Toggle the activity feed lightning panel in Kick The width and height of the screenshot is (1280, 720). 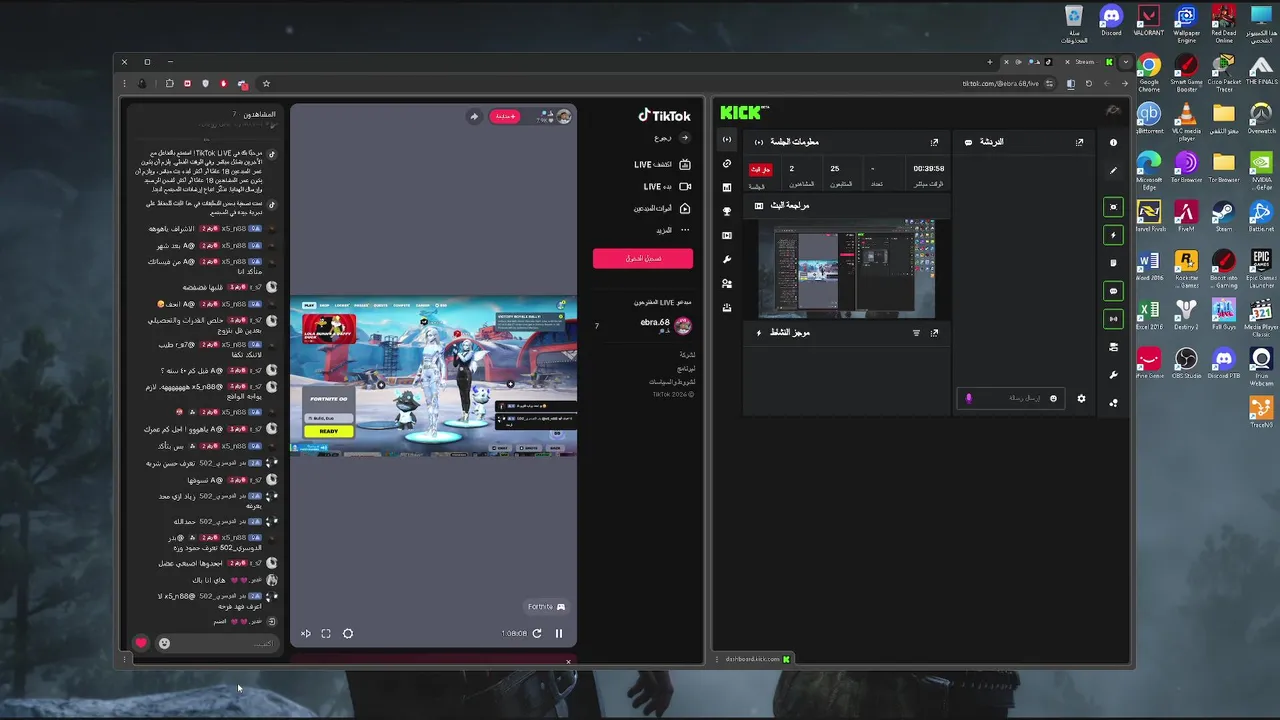coord(1113,235)
